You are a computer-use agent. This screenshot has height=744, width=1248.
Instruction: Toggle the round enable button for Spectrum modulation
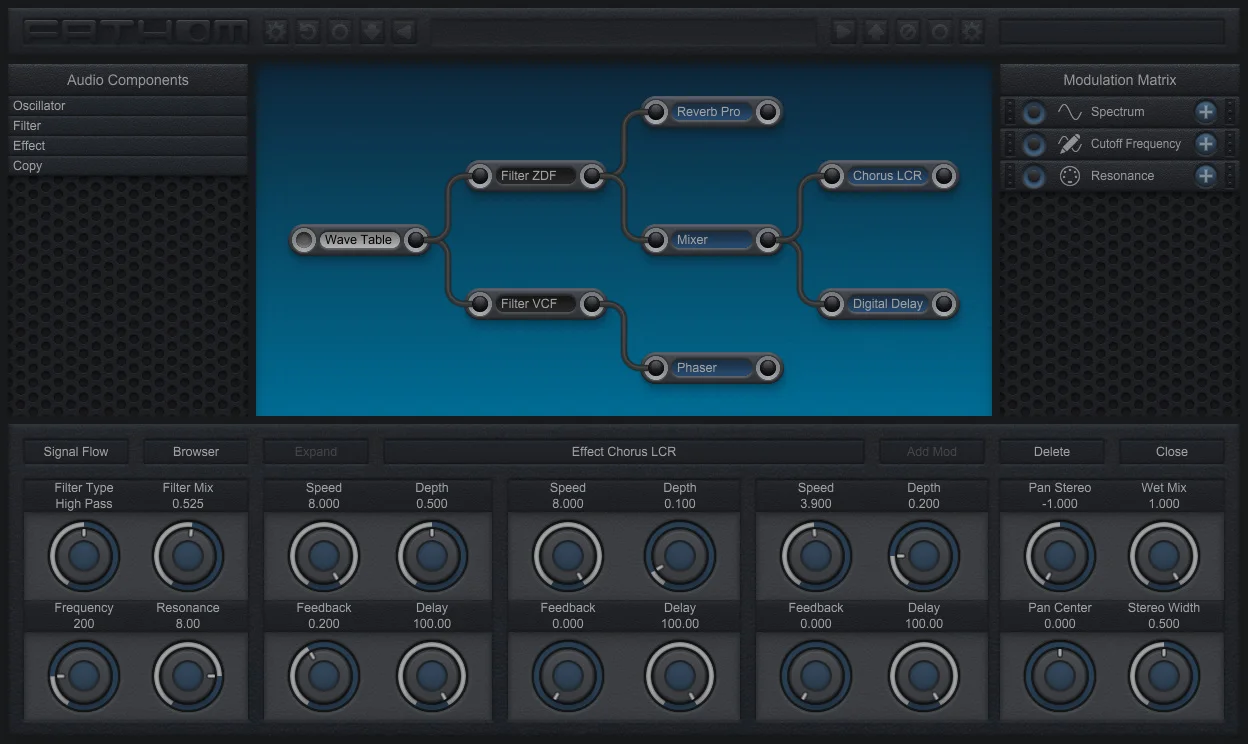coord(1034,112)
